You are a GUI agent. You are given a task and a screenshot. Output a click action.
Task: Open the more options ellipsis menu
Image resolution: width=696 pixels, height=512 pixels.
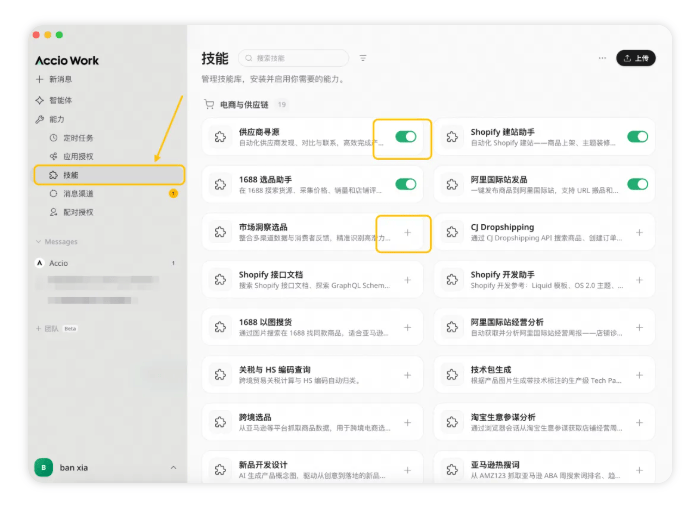click(602, 58)
